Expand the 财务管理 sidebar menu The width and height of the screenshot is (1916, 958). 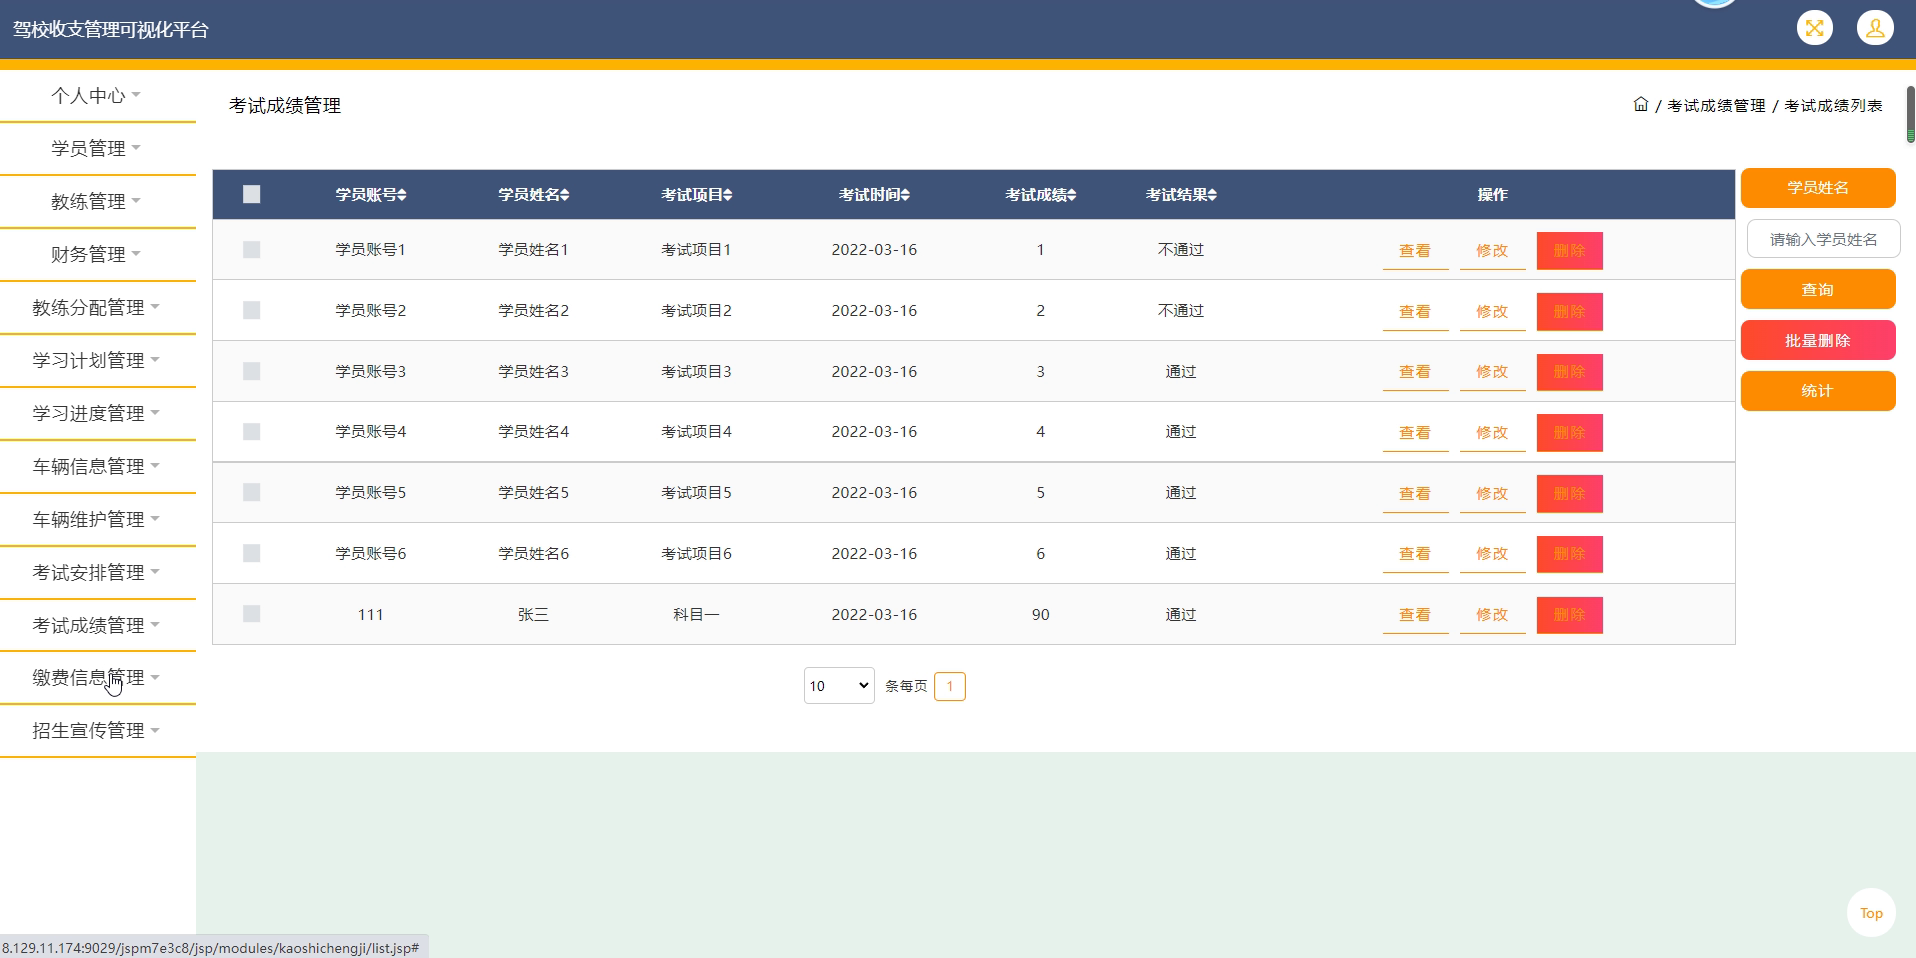click(x=97, y=255)
